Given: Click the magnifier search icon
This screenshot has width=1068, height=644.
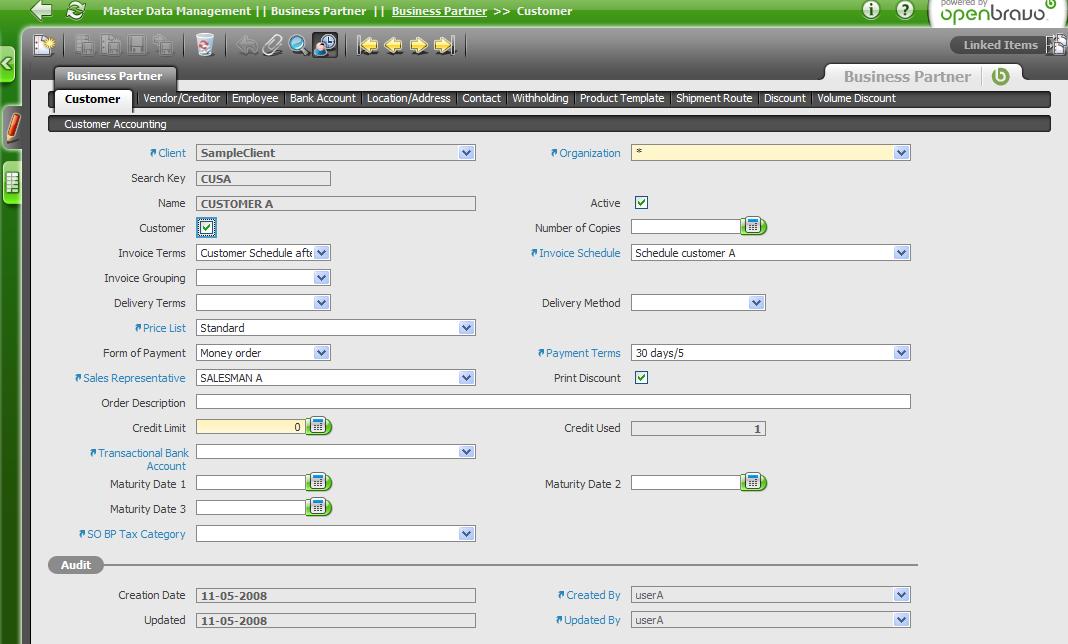Looking at the screenshot, I should tap(298, 45).
